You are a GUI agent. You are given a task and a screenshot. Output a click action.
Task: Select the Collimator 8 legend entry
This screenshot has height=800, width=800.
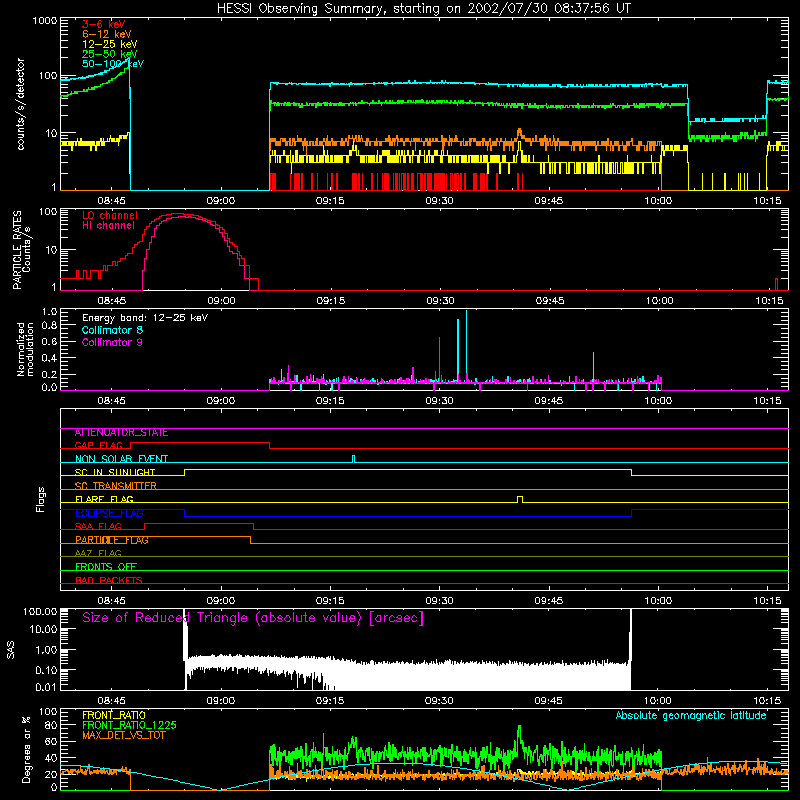(112, 330)
